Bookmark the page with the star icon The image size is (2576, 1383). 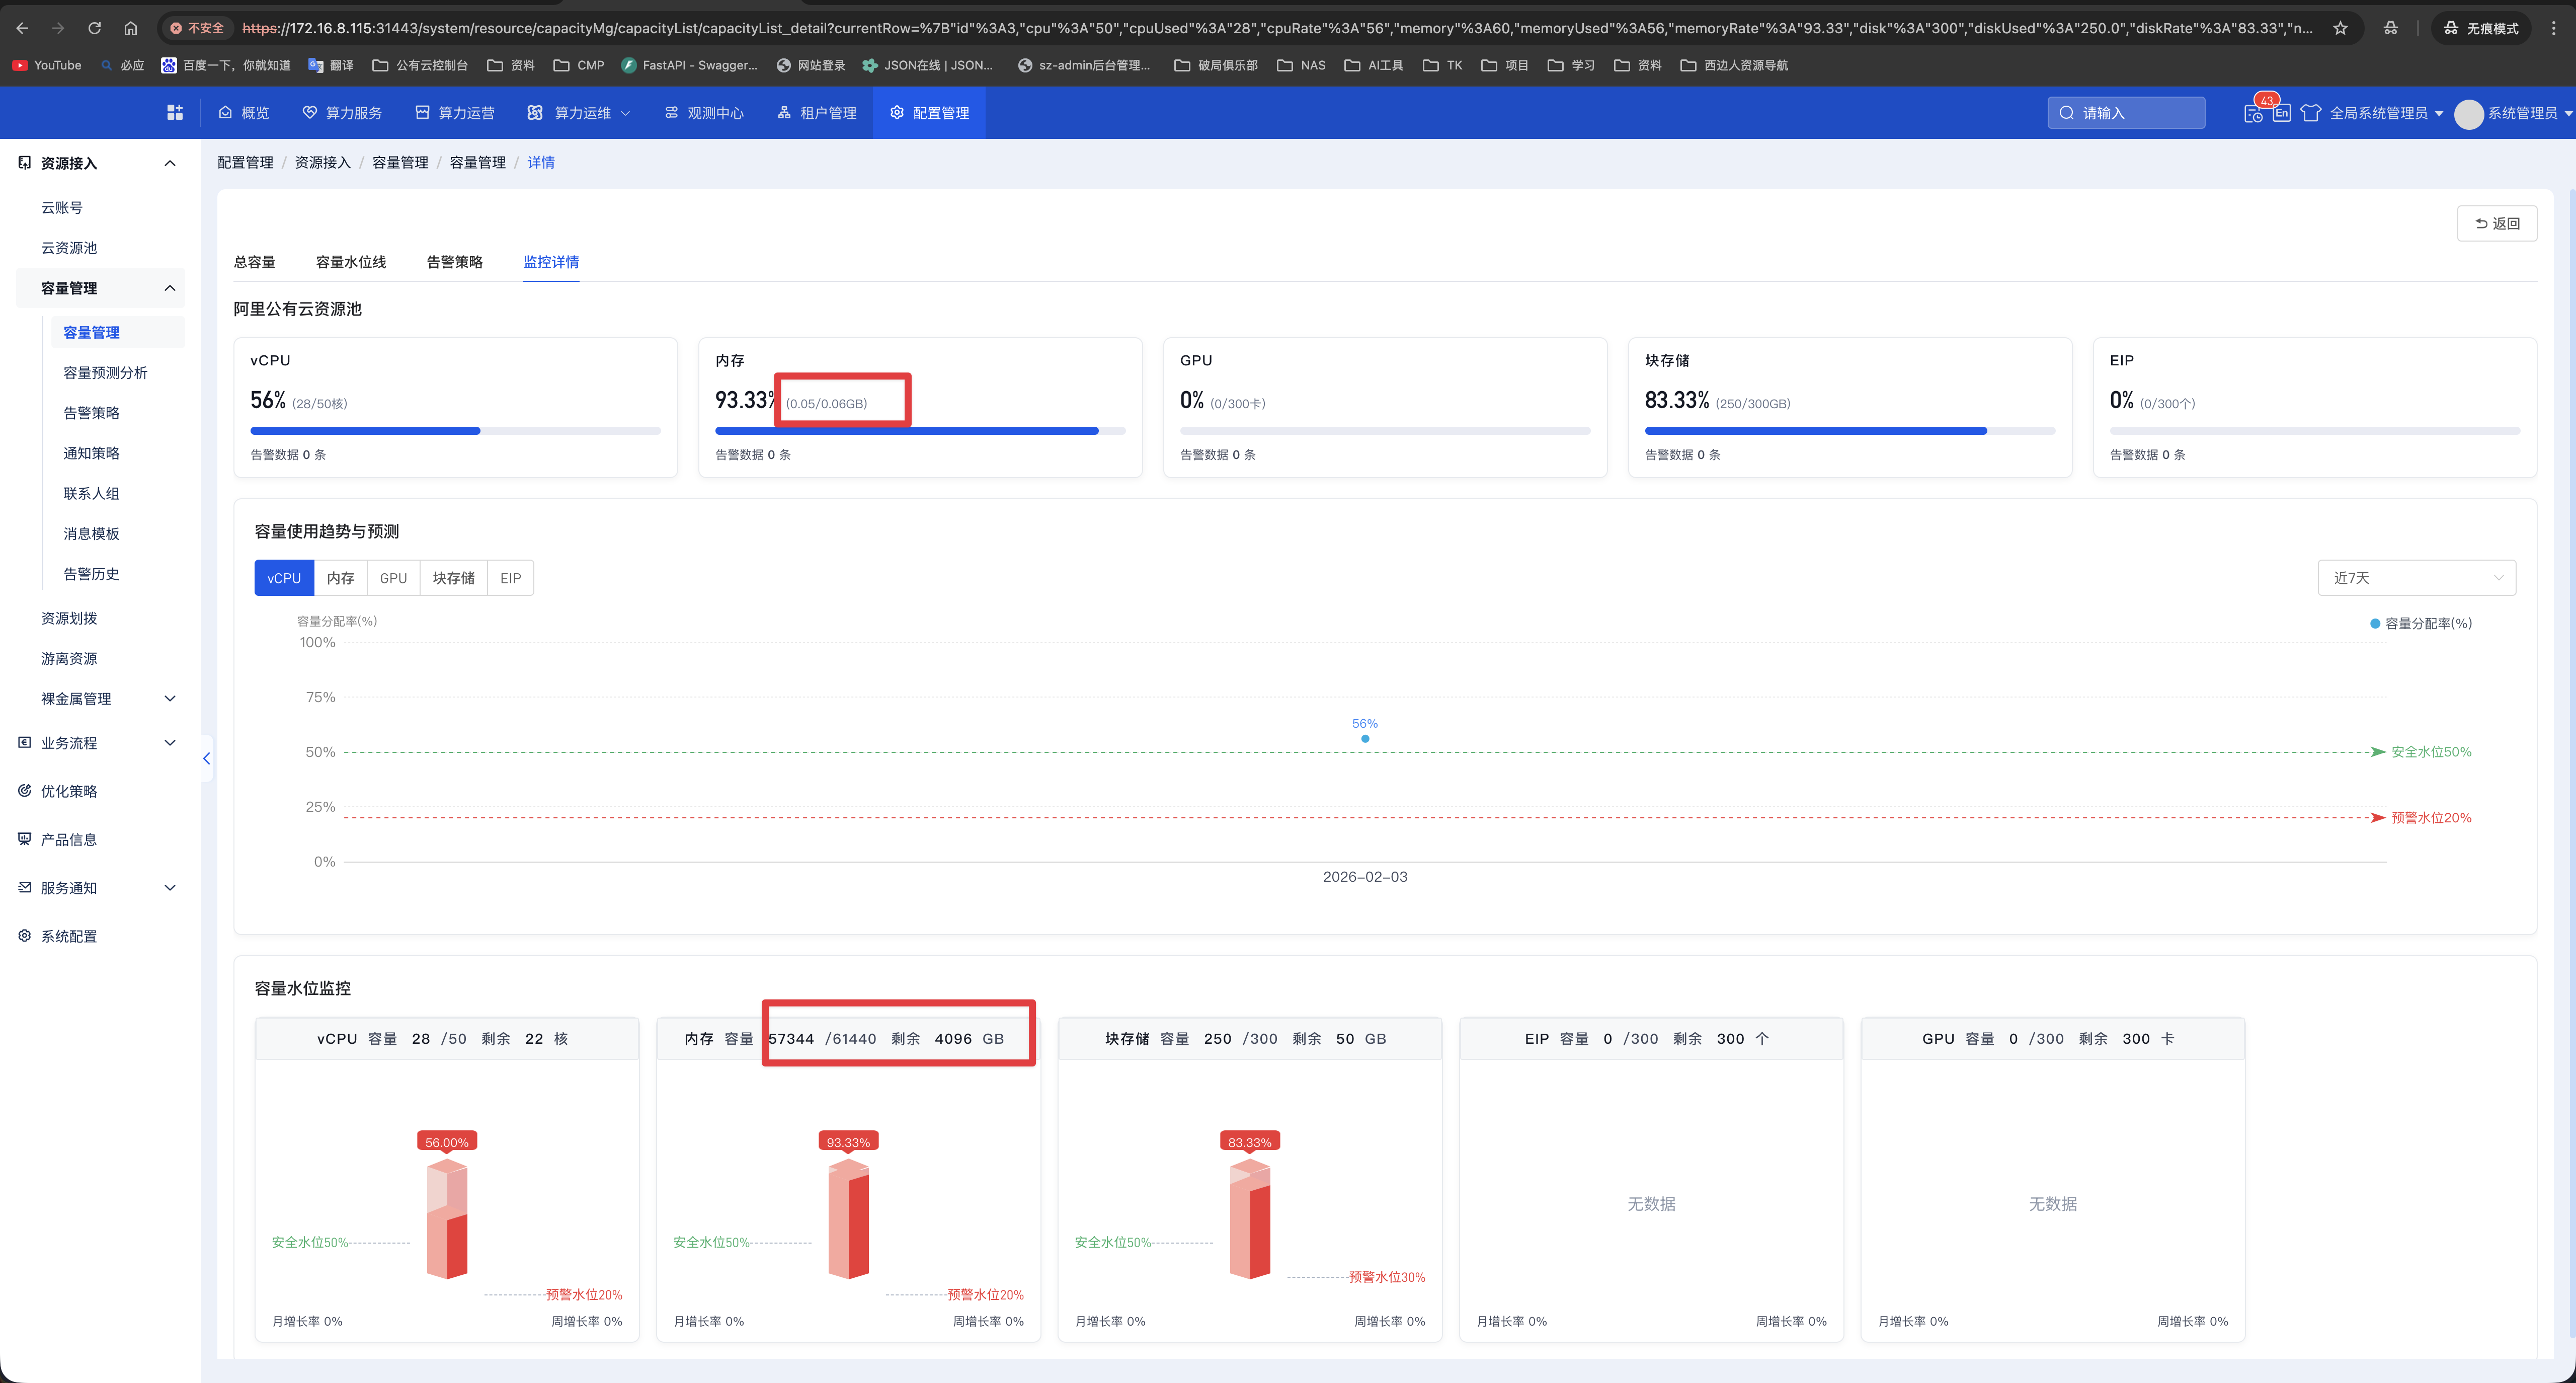(2340, 28)
